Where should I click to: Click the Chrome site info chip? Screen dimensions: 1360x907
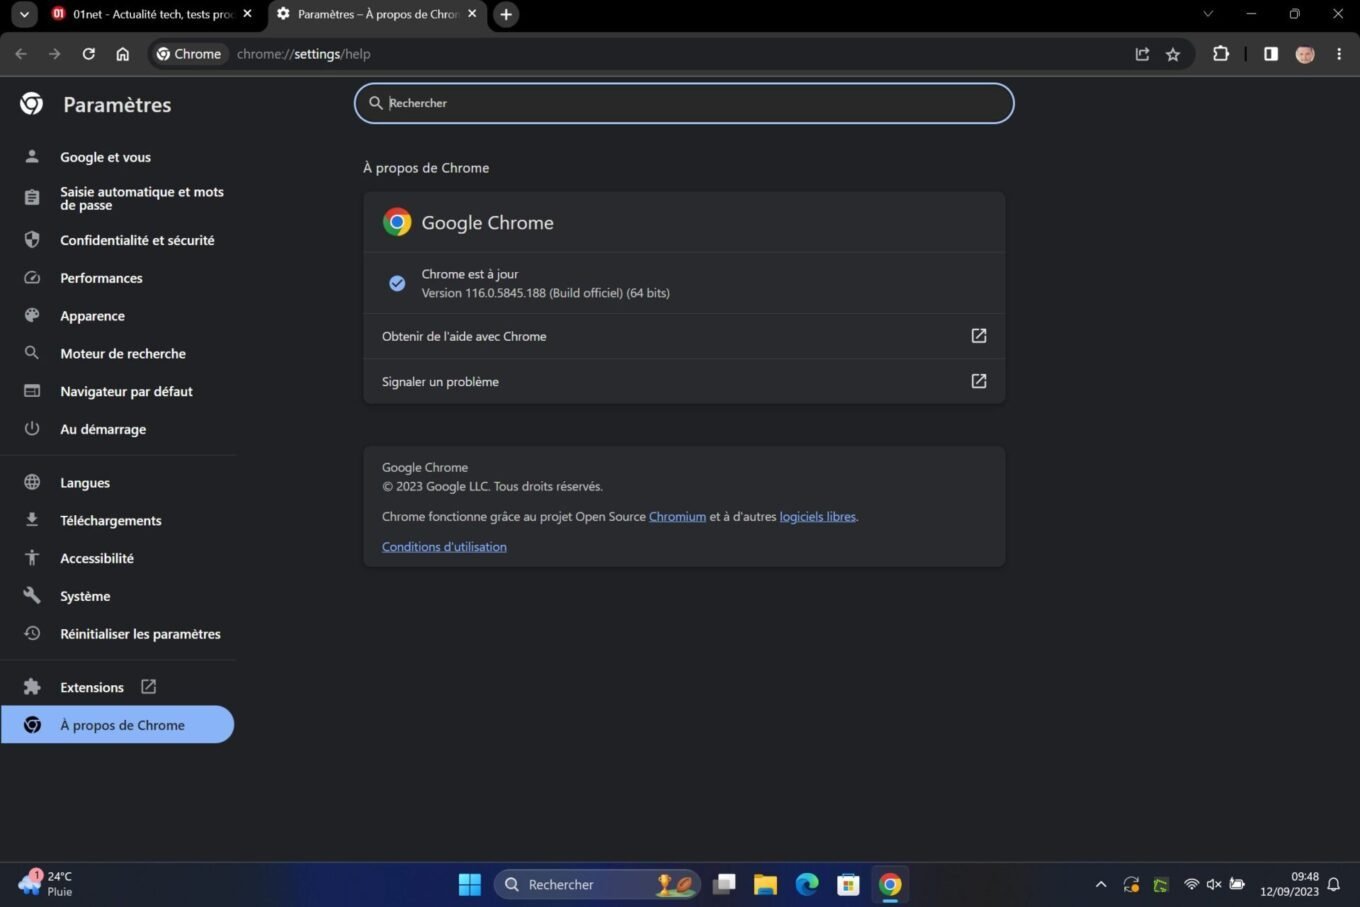point(189,54)
